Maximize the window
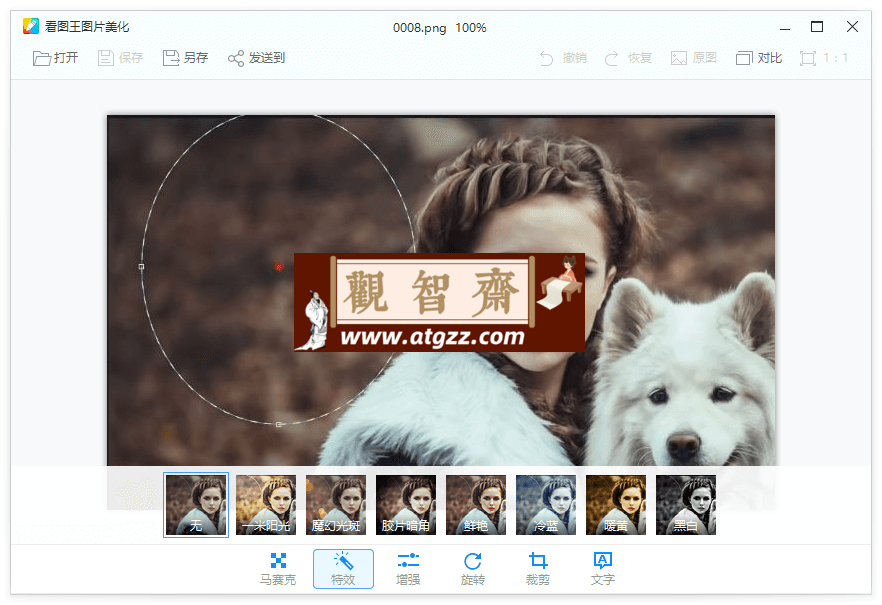 (817, 26)
